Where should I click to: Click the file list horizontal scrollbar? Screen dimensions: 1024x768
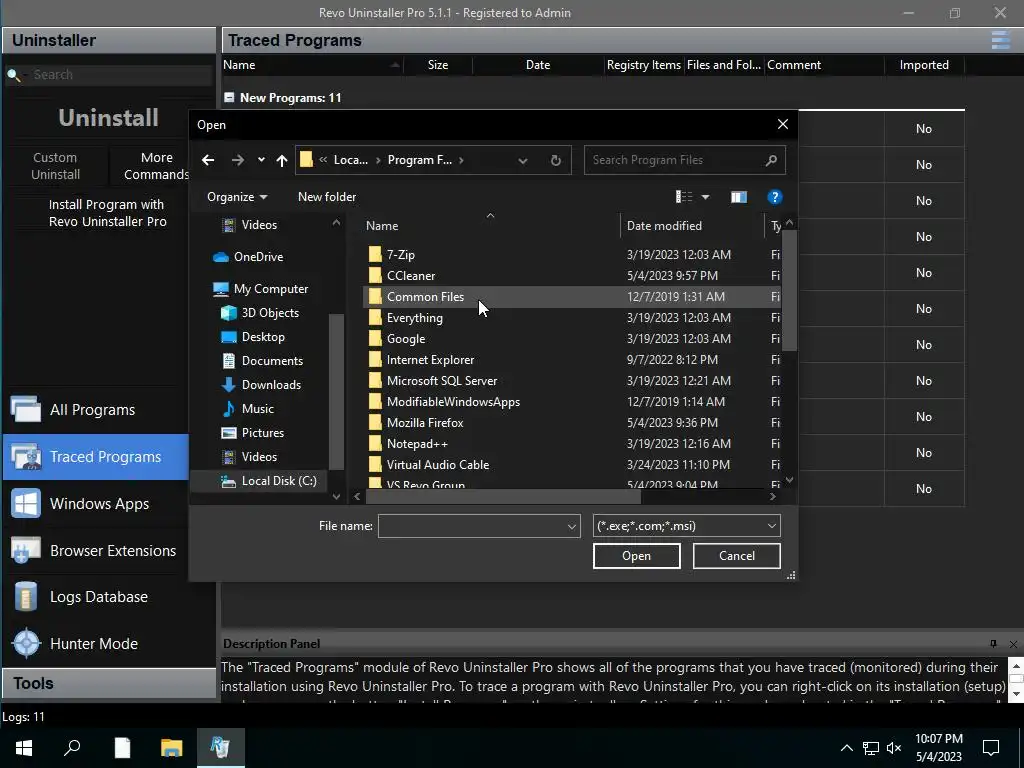[x=503, y=497]
